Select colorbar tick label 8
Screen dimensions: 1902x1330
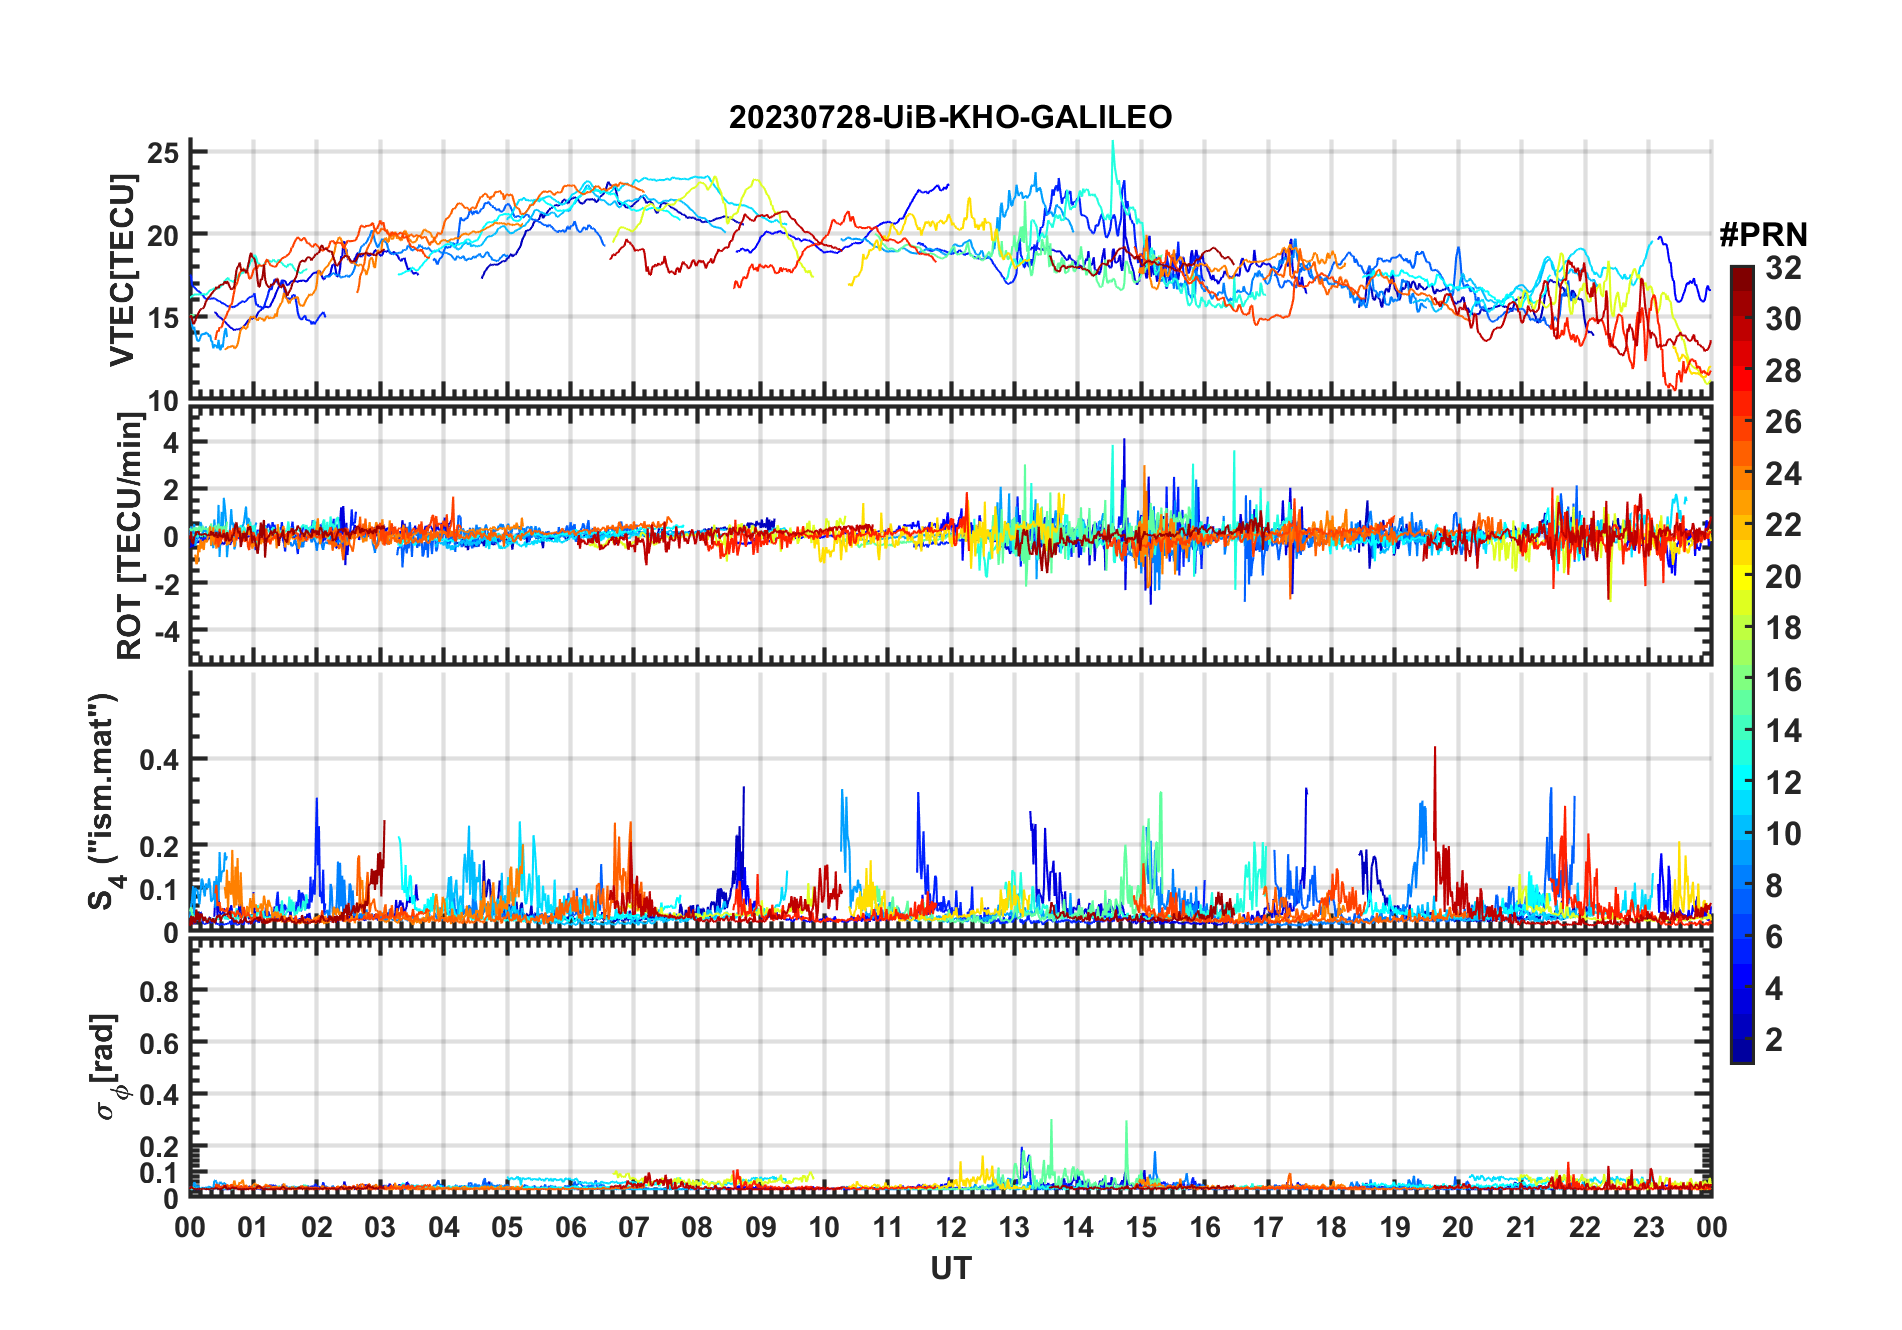pyautogui.click(x=1774, y=886)
